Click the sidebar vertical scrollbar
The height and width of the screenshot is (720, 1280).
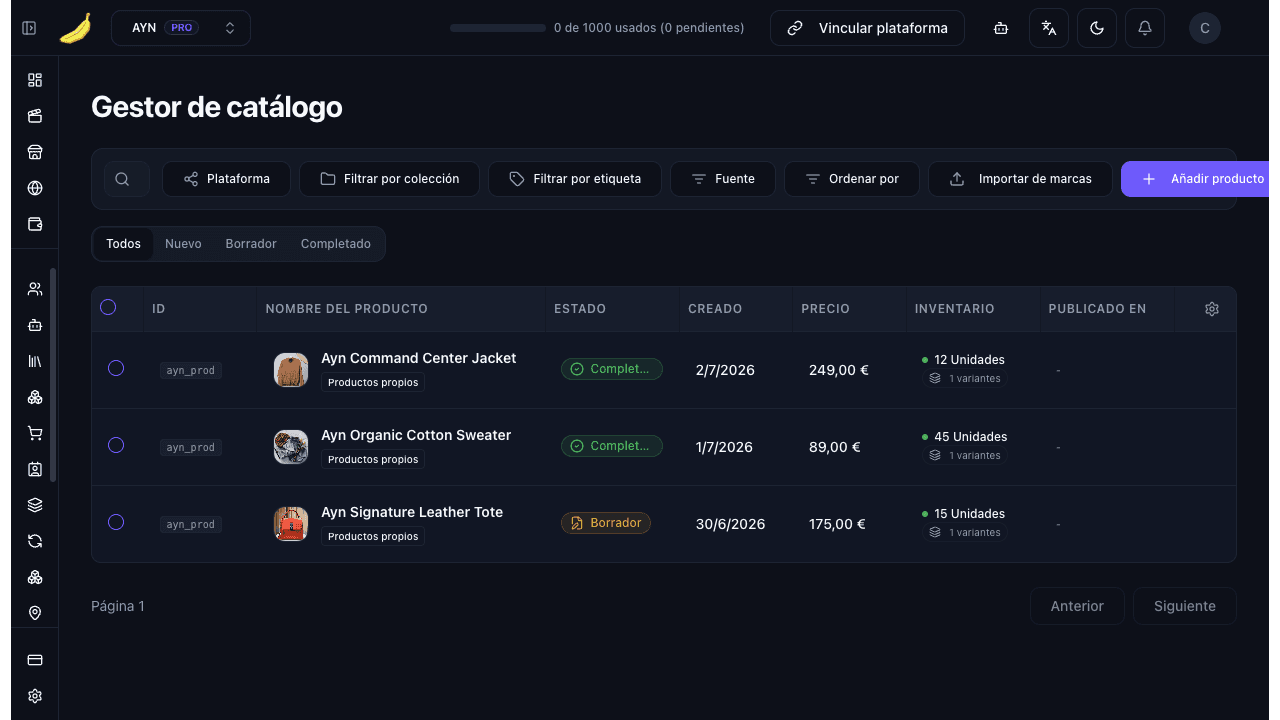coord(53,375)
